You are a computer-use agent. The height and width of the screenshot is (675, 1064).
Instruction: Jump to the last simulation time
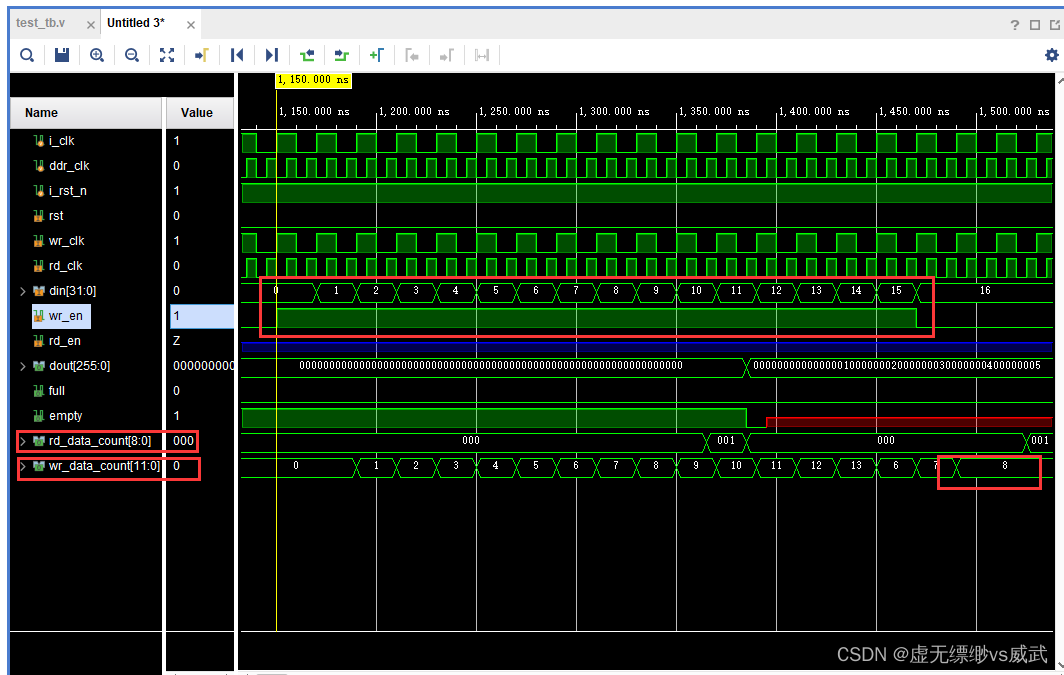pyautogui.click(x=272, y=55)
